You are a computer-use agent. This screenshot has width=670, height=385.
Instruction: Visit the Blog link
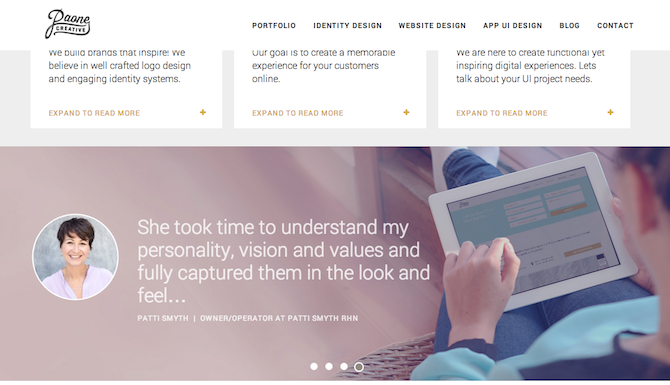(x=570, y=26)
